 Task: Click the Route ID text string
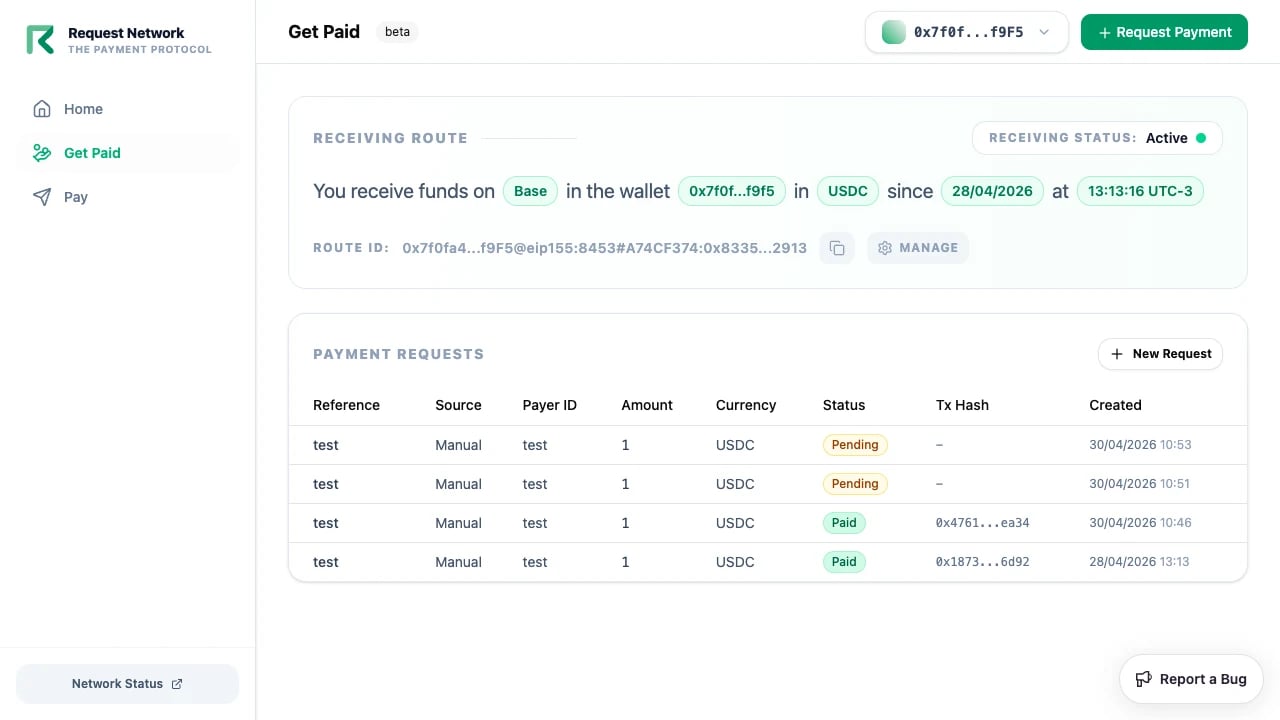click(604, 248)
